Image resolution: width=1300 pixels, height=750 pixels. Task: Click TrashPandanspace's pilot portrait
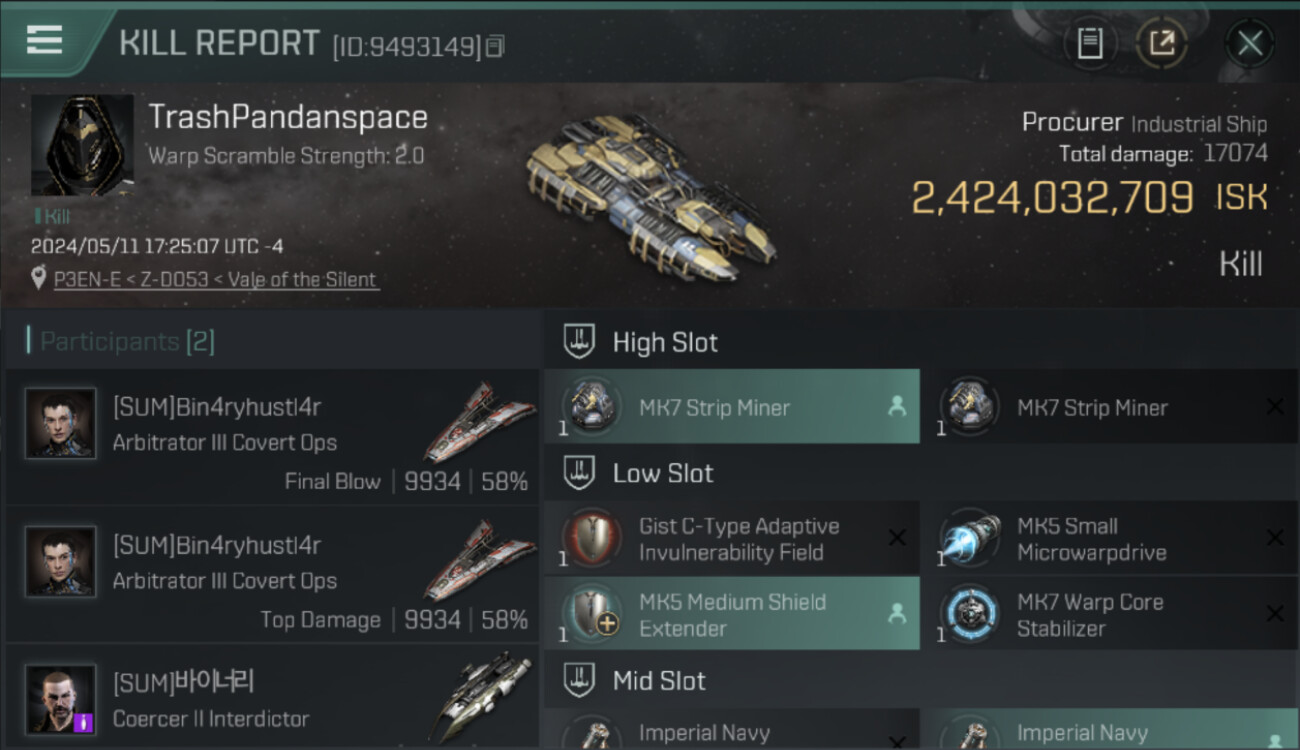(x=82, y=146)
